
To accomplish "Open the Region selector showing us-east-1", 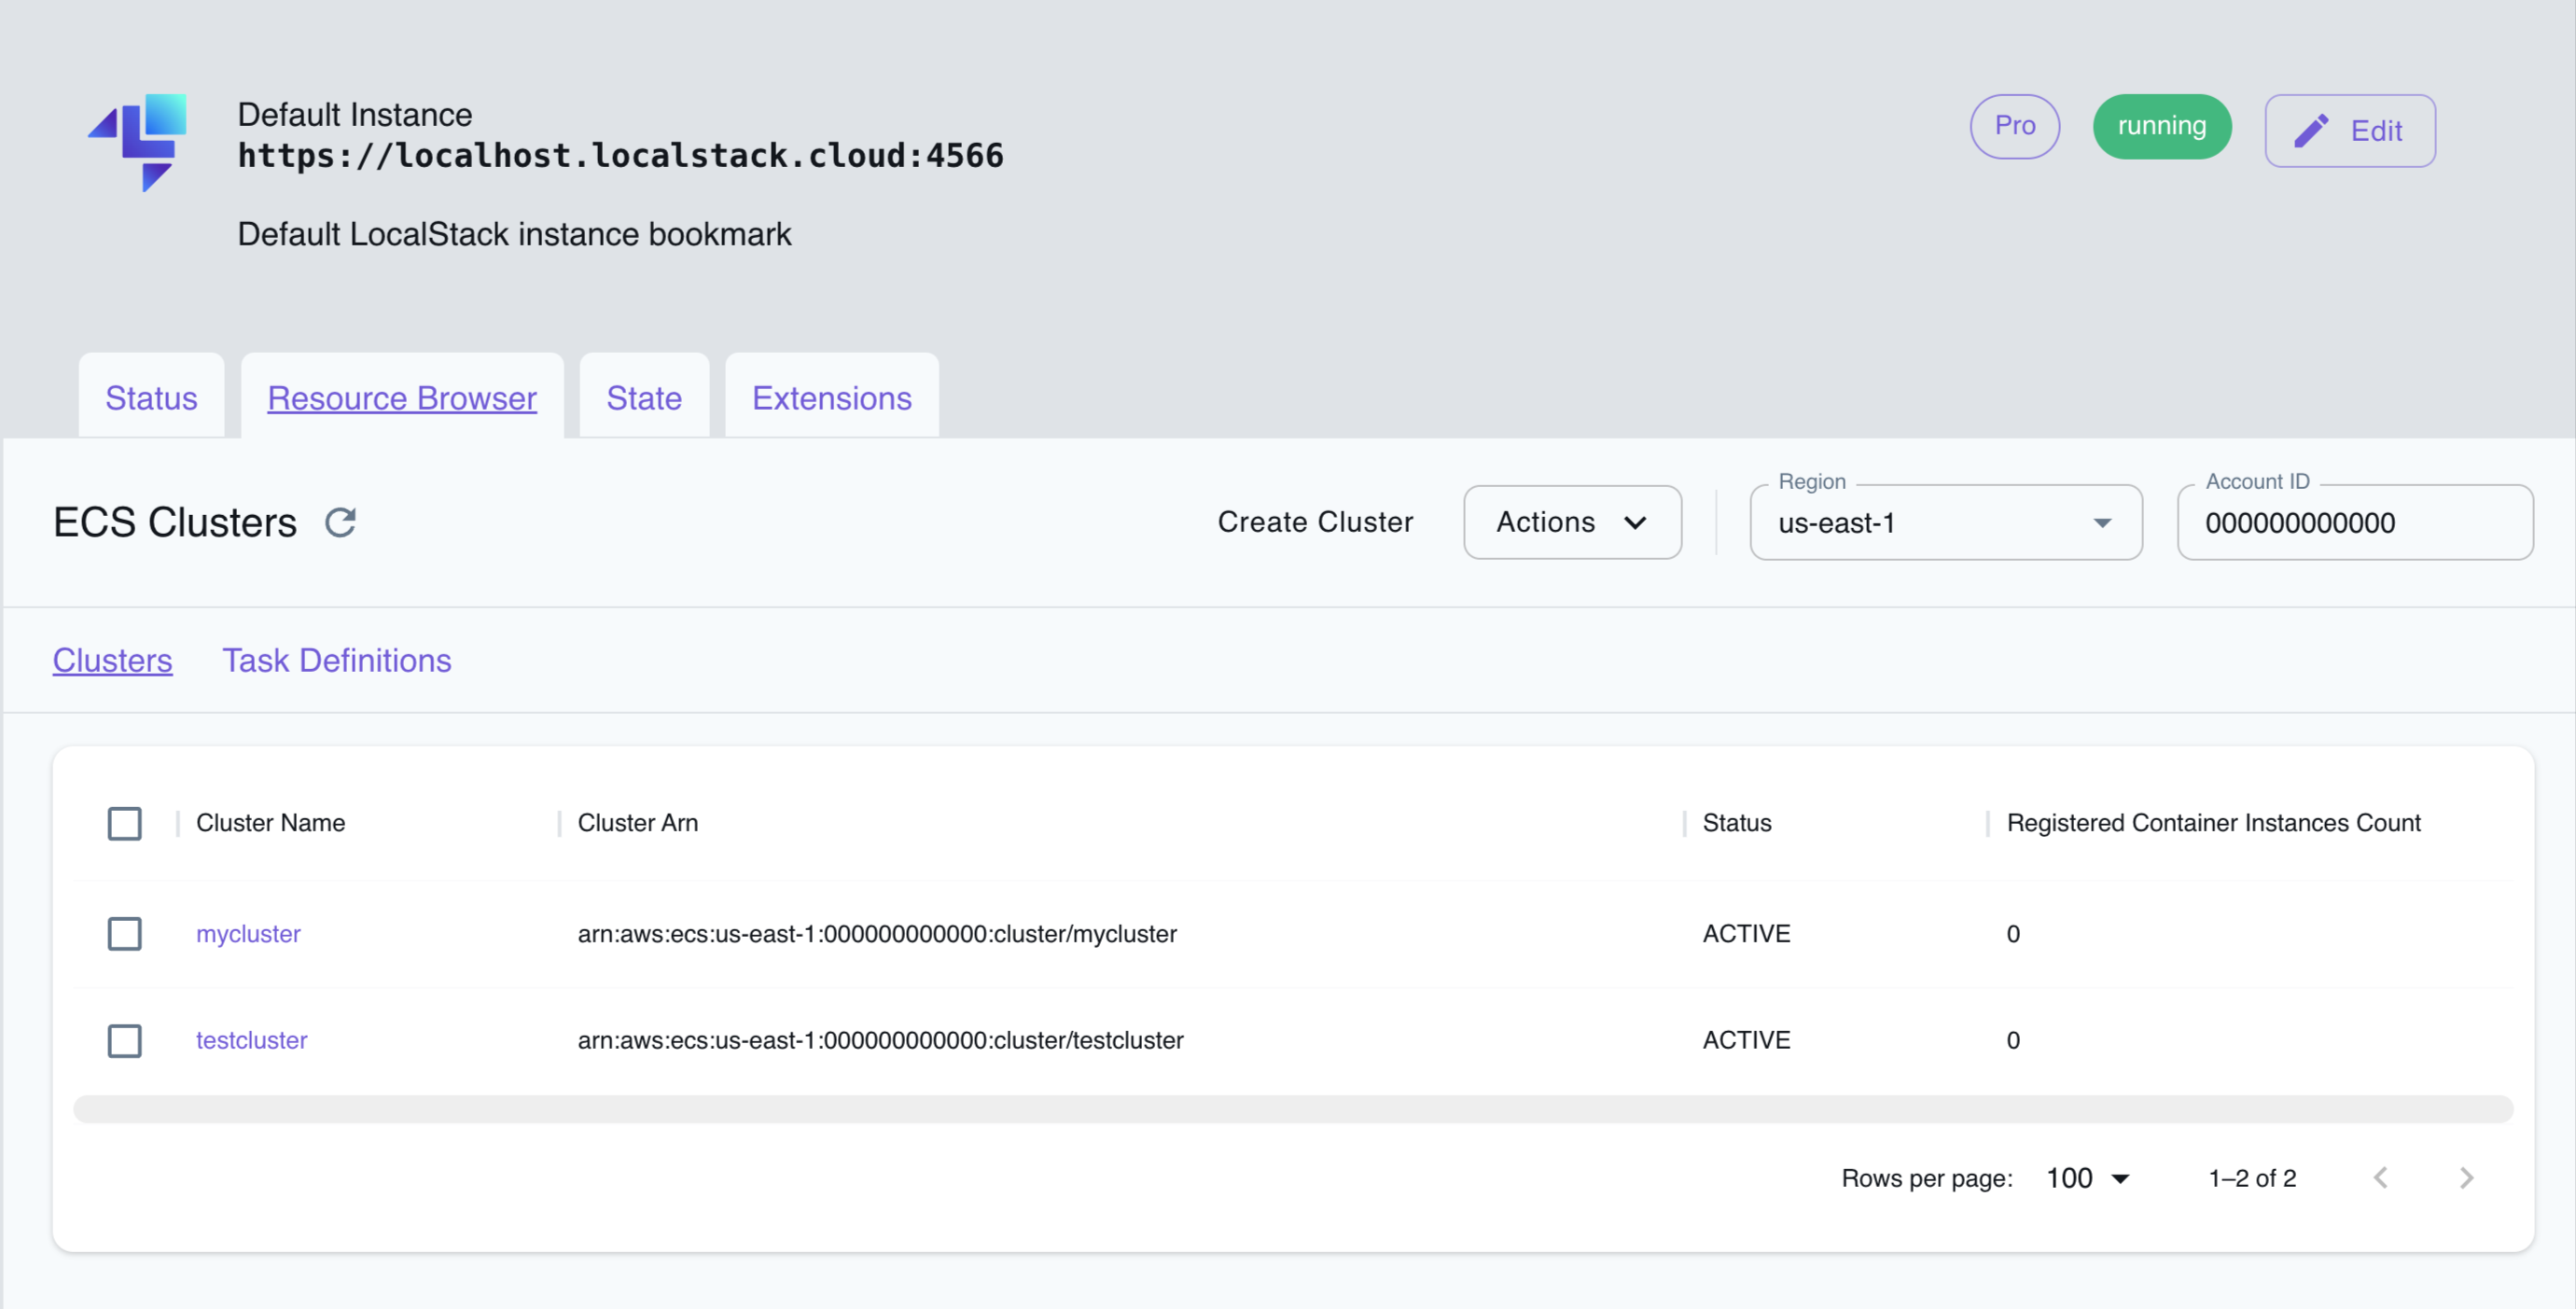I will [x=1945, y=522].
